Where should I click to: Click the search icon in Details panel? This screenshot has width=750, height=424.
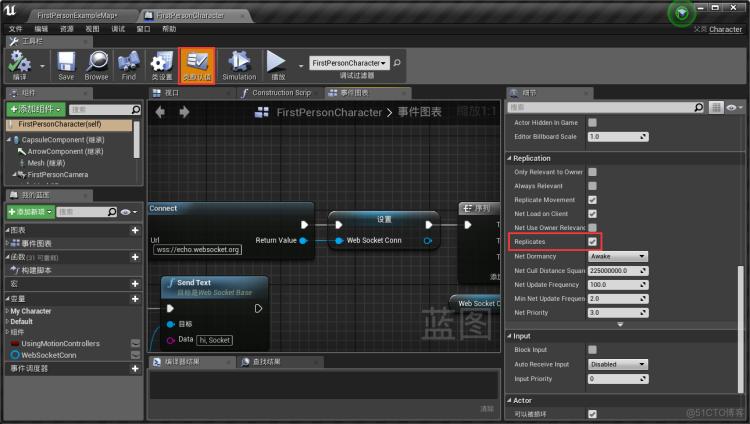tap(698, 107)
